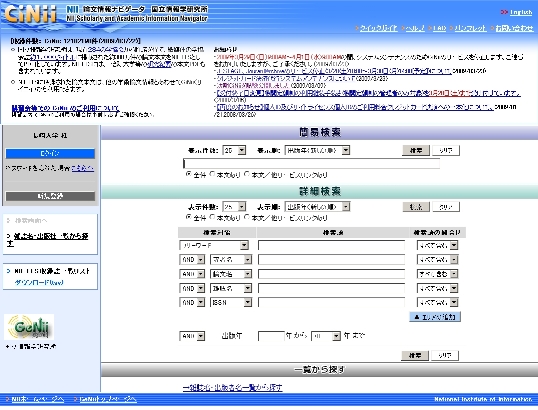This screenshot has height=410, width=538.
Task: Open the help link beside quick guide
Action: pyautogui.click(x=415, y=28)
